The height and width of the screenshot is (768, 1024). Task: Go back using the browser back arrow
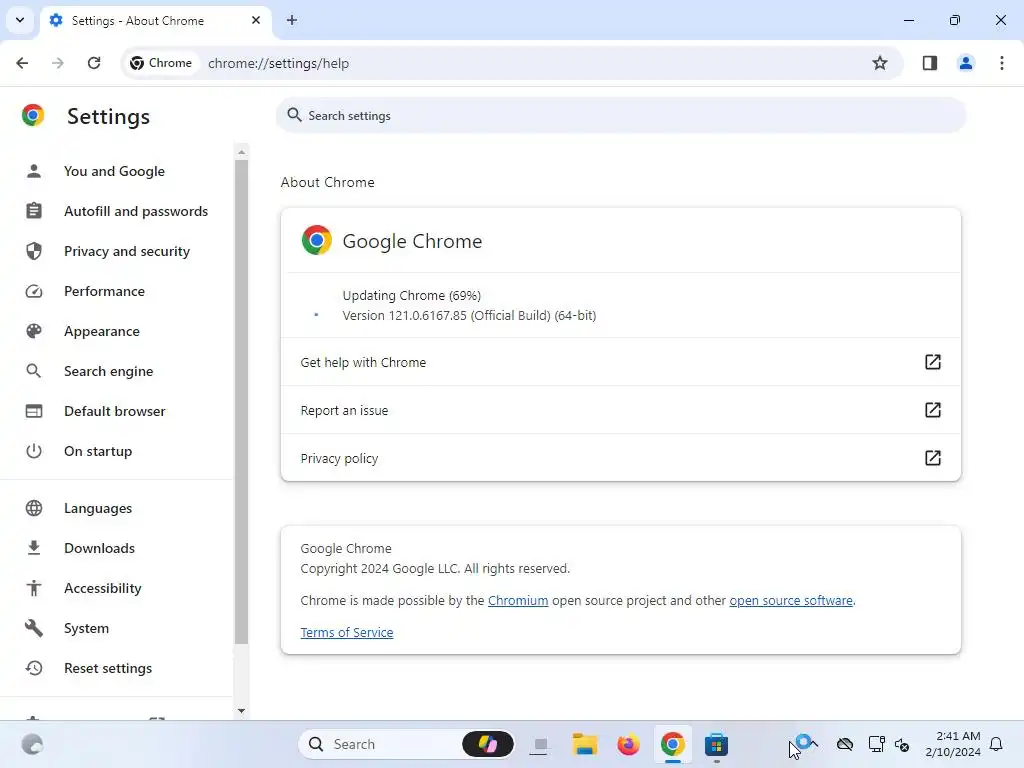[x=22, y=63]
